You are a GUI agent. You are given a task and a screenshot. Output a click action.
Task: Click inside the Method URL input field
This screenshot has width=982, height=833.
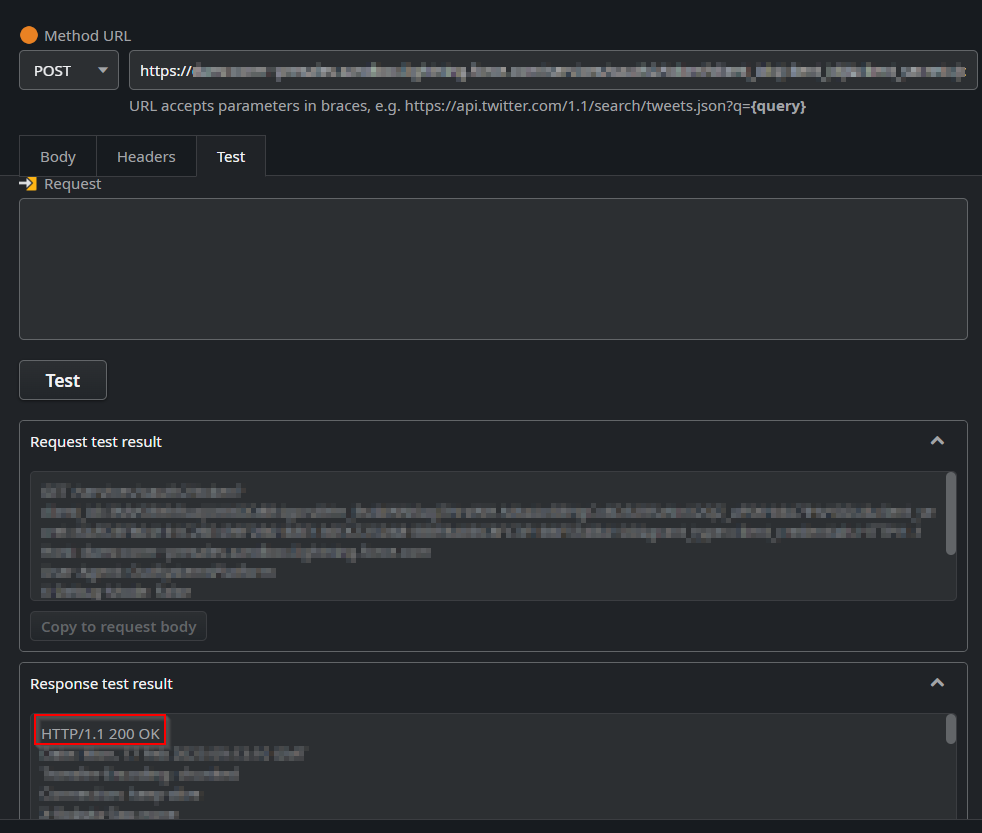pyautogui.click(x=553, y=70)
